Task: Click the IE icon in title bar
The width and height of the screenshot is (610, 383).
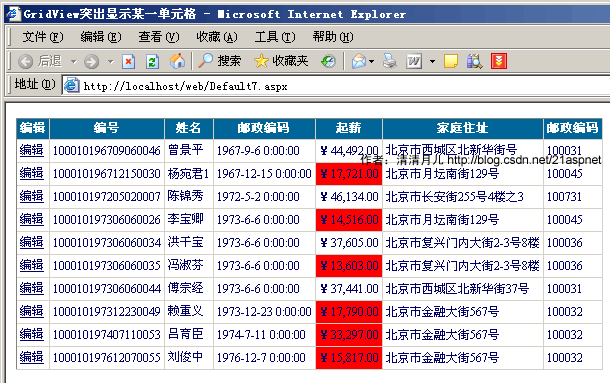Action: click(13, 14)
